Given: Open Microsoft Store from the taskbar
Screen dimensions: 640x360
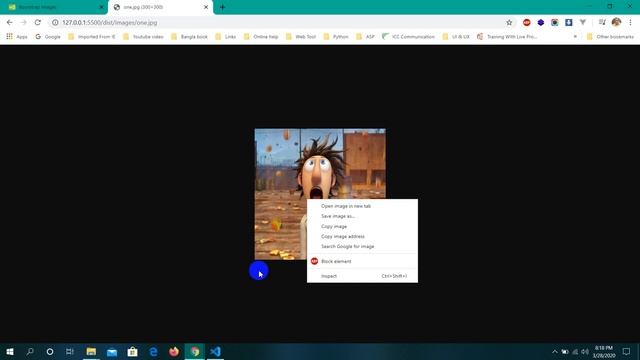Looking at the screenshot, I should (132, 351).
